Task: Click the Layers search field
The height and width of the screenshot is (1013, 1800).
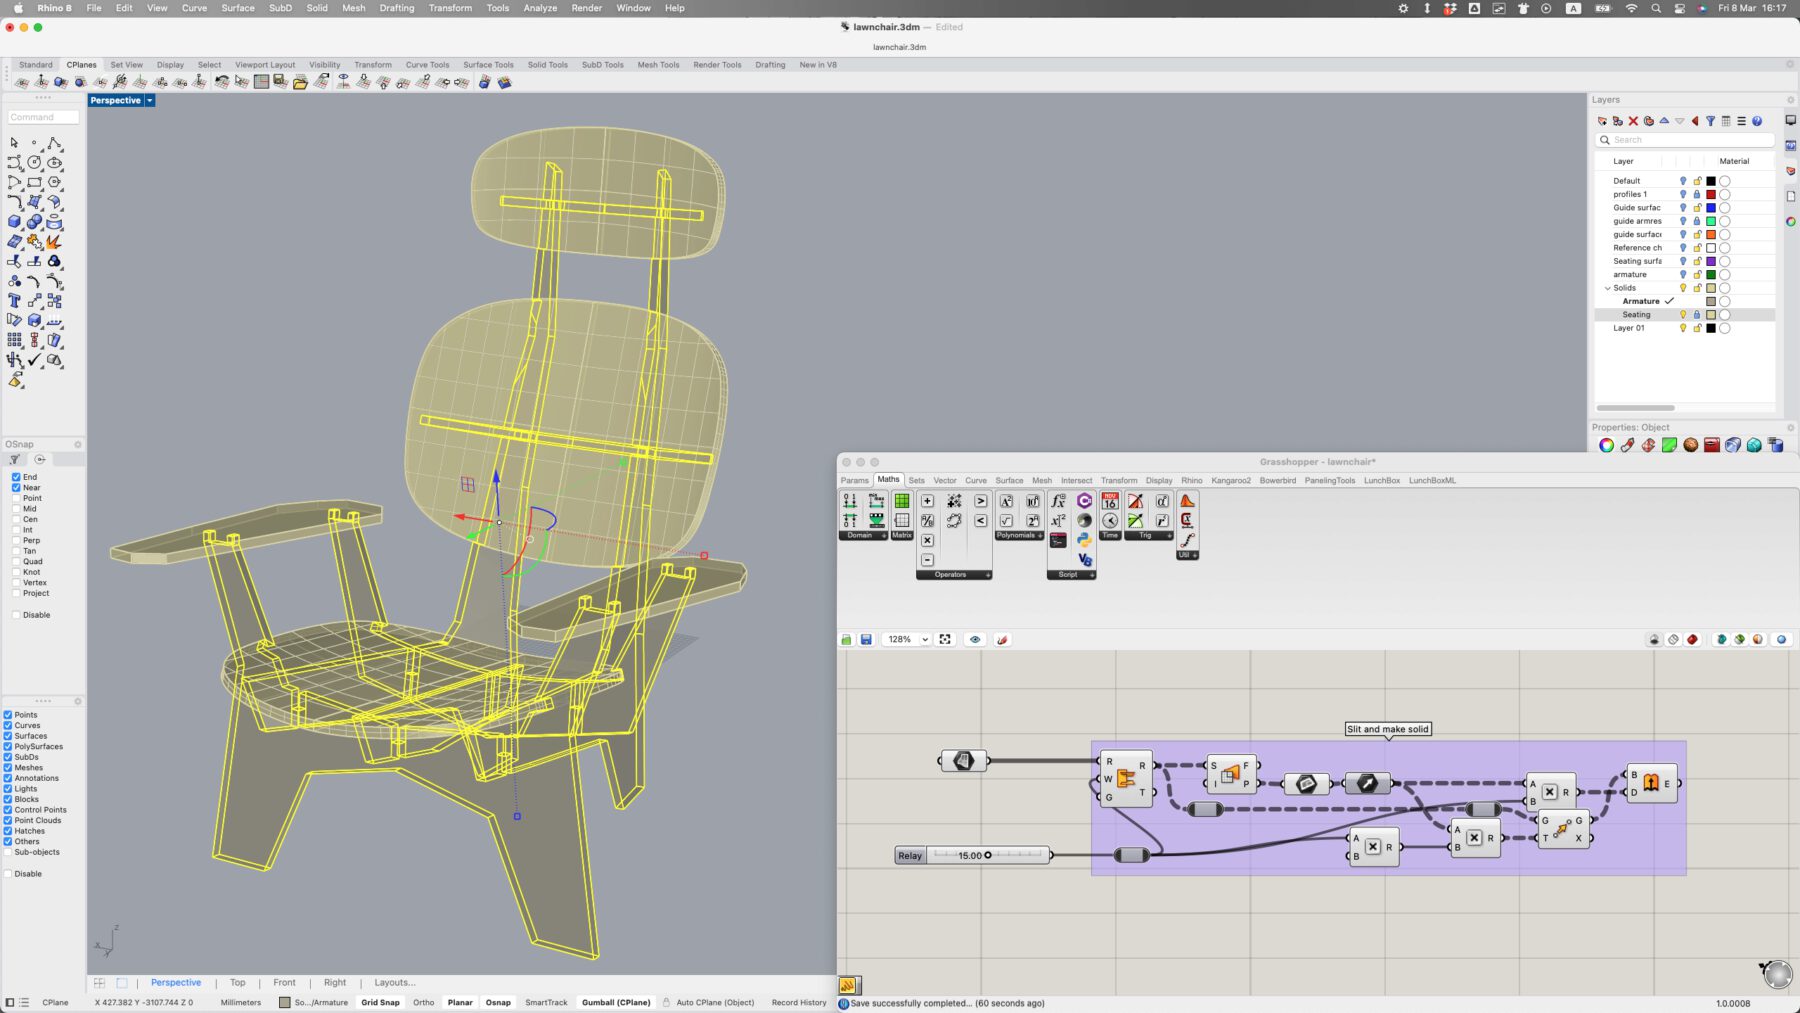Action: (1685, 140)
